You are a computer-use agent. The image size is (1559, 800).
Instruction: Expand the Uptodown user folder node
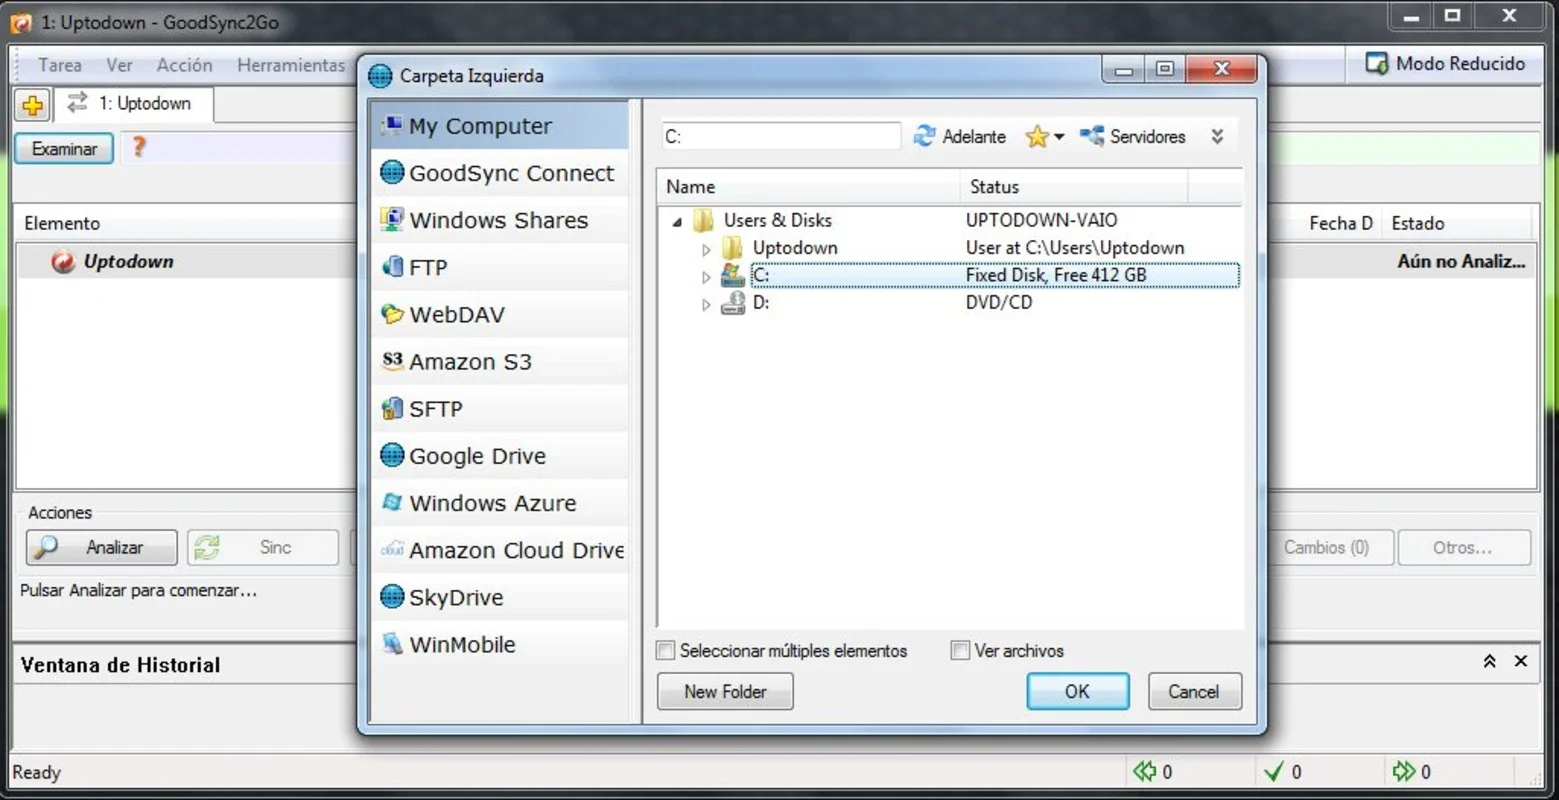tap(706, 249)
